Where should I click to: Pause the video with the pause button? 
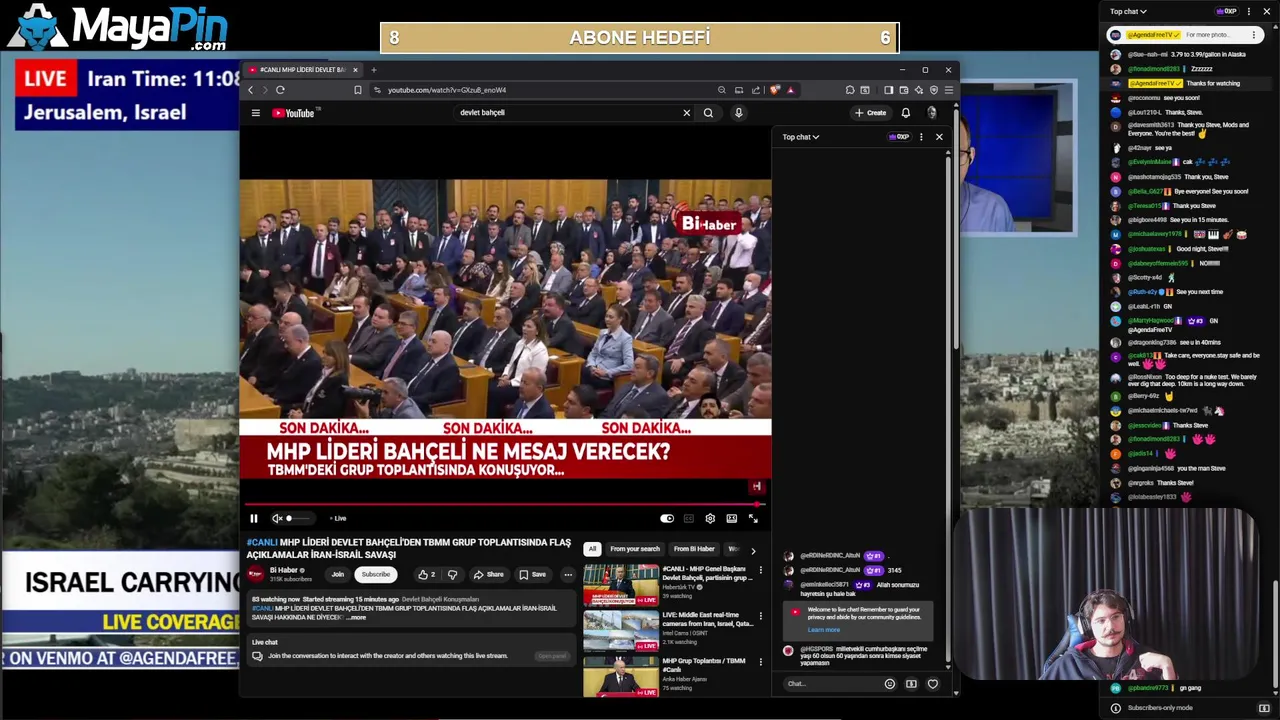254,518
